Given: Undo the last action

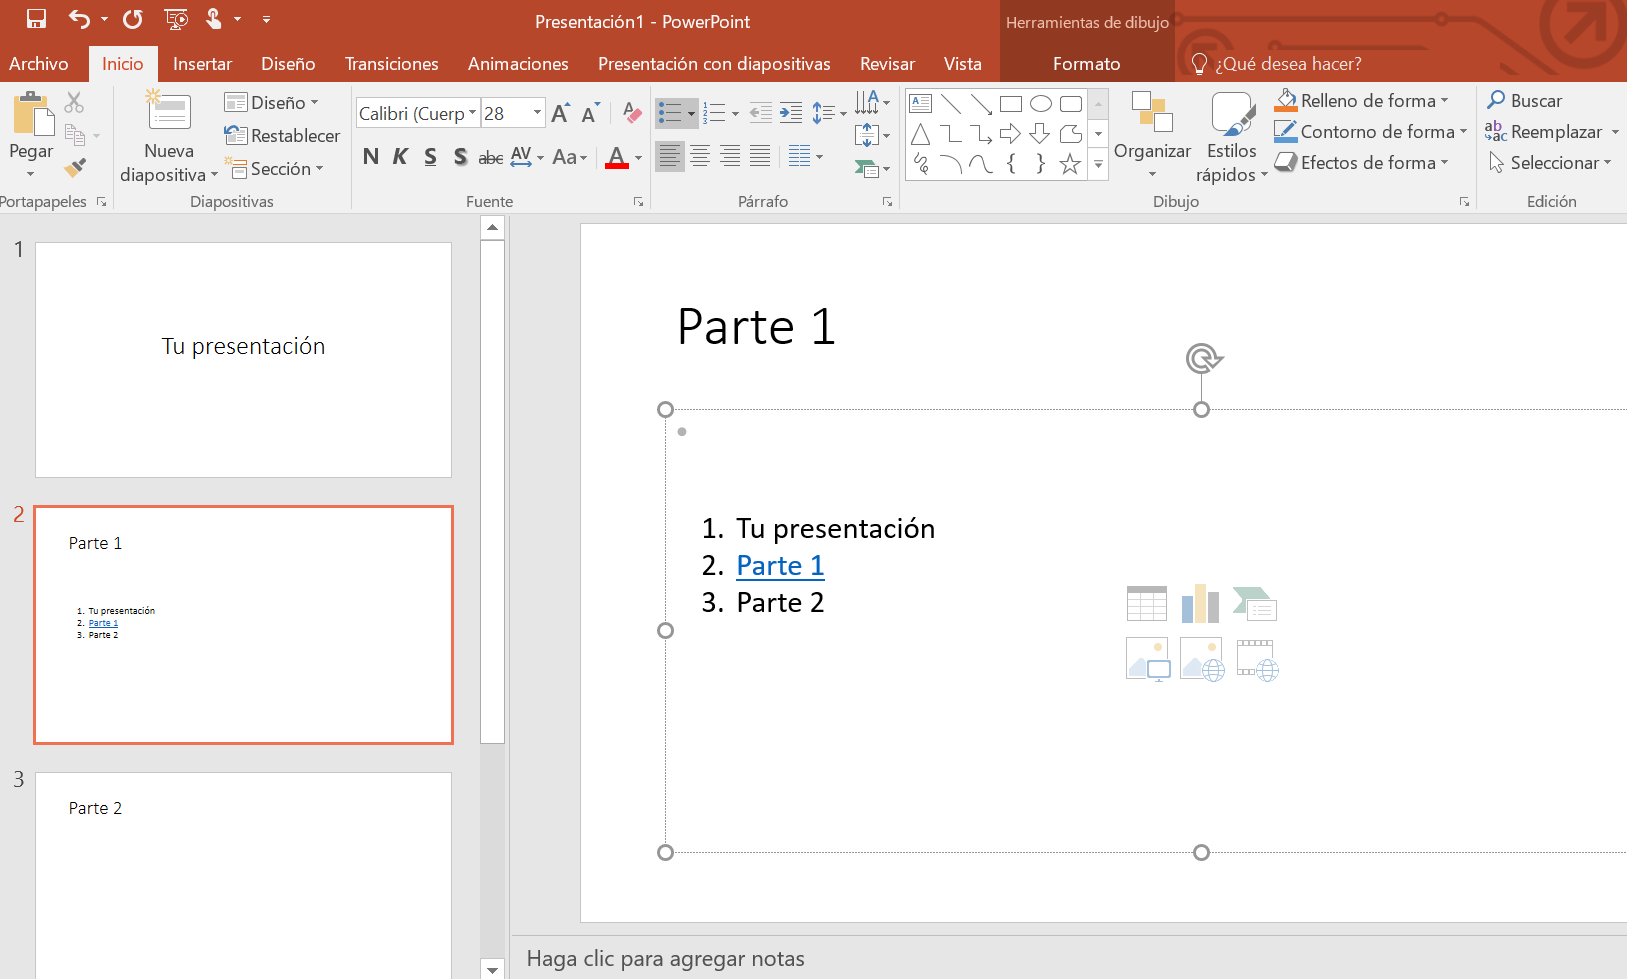Looking at the screenshot, I should [x=79, y=19].
